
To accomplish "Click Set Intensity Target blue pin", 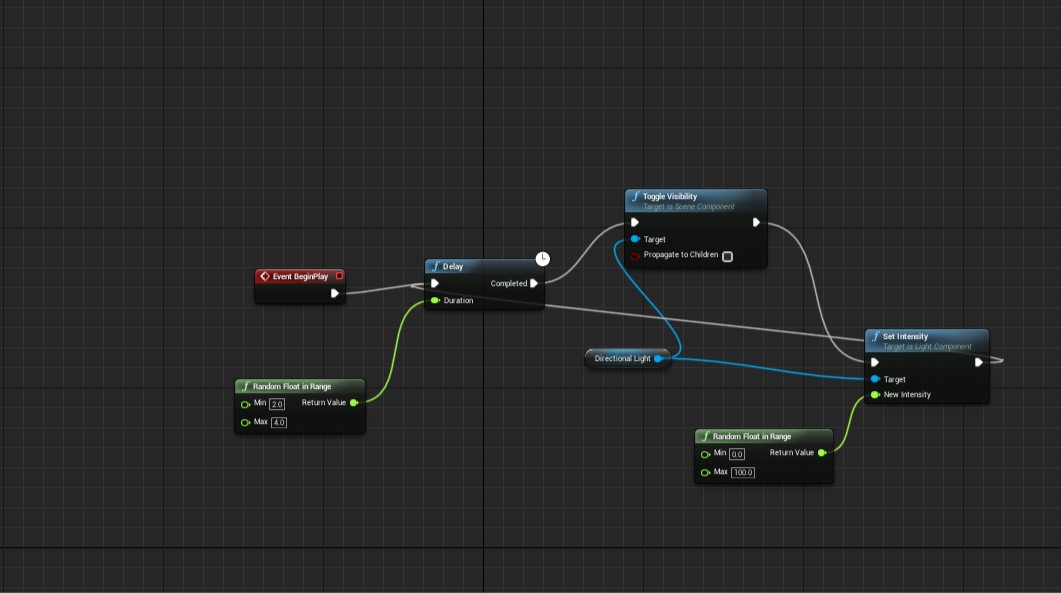I will click(875, 379).
